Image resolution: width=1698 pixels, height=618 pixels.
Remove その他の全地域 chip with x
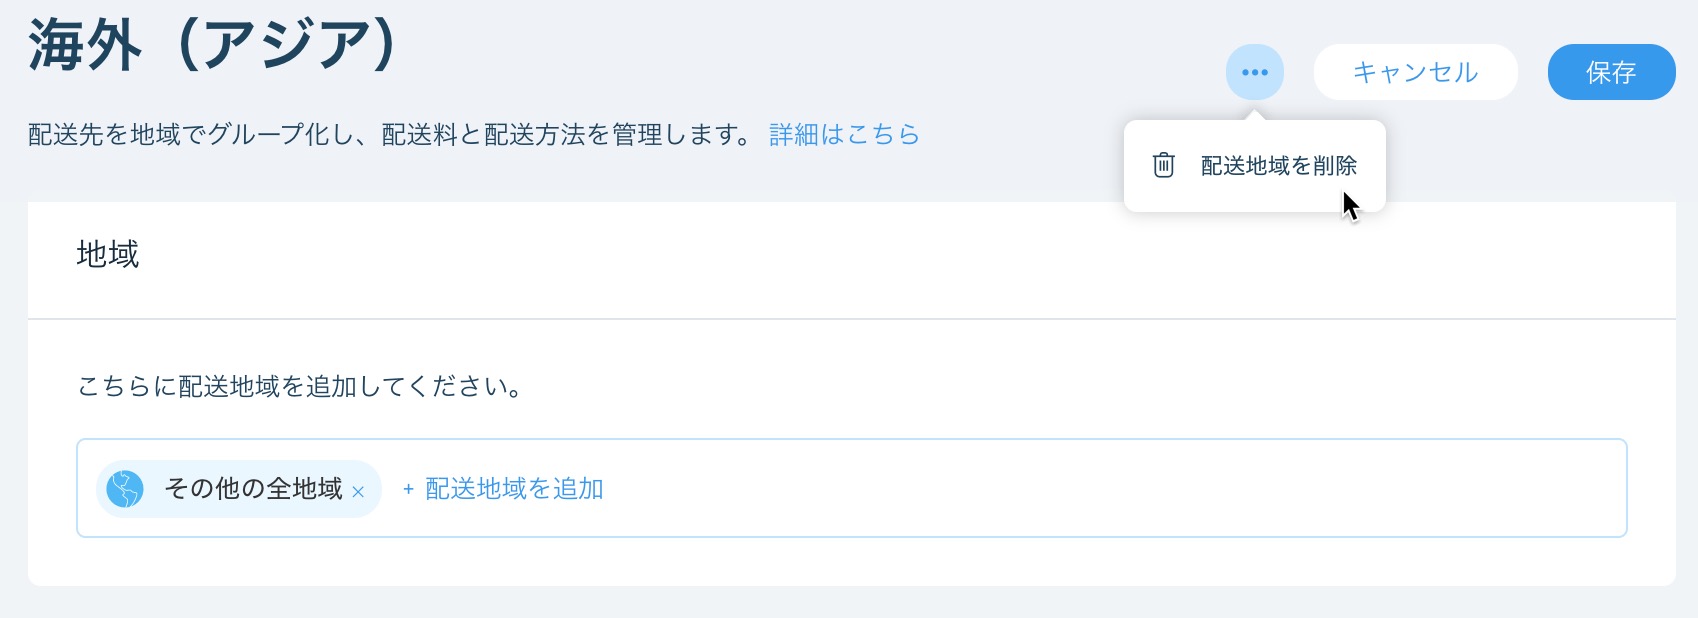point(358,492)
